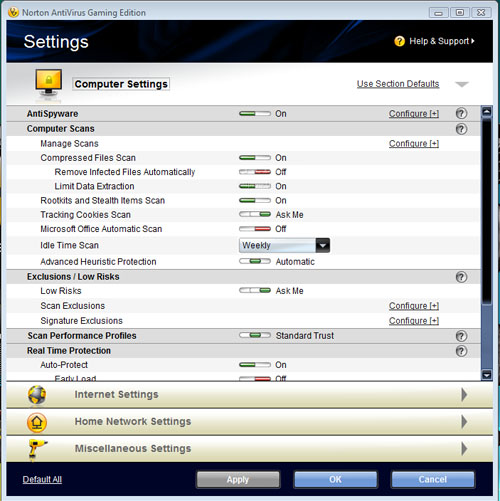Click the Cancel button
Screen dimensions: 500x501
coord(433,479)
